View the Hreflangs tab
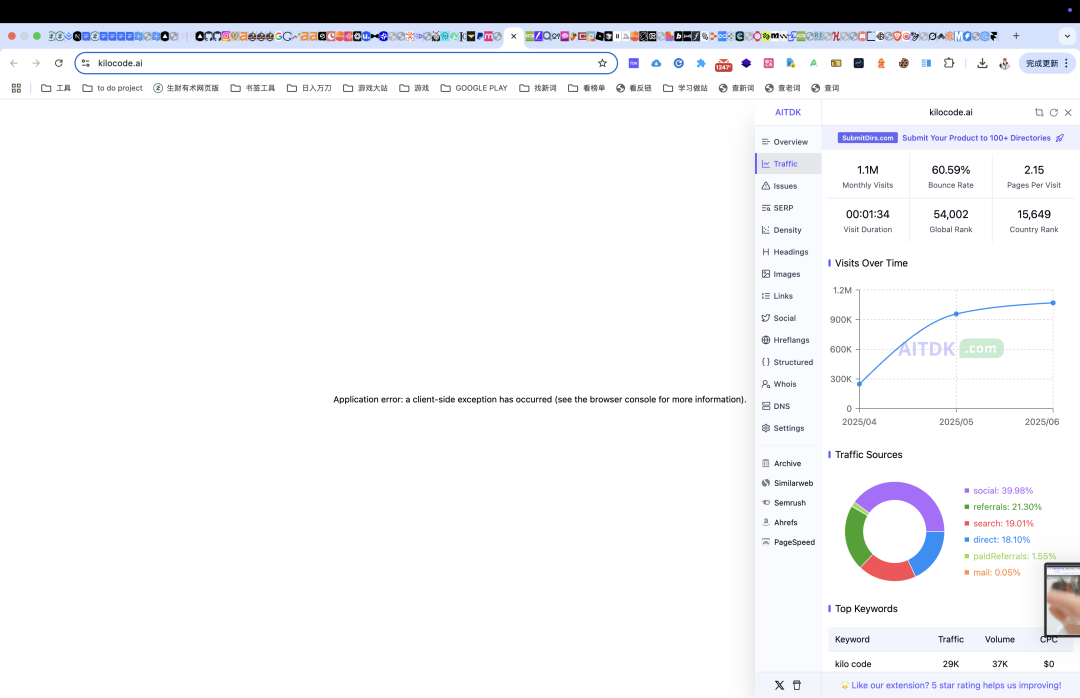Image resolution: width=1080 pixels, height=698 pixels. (x=785, y=340)
